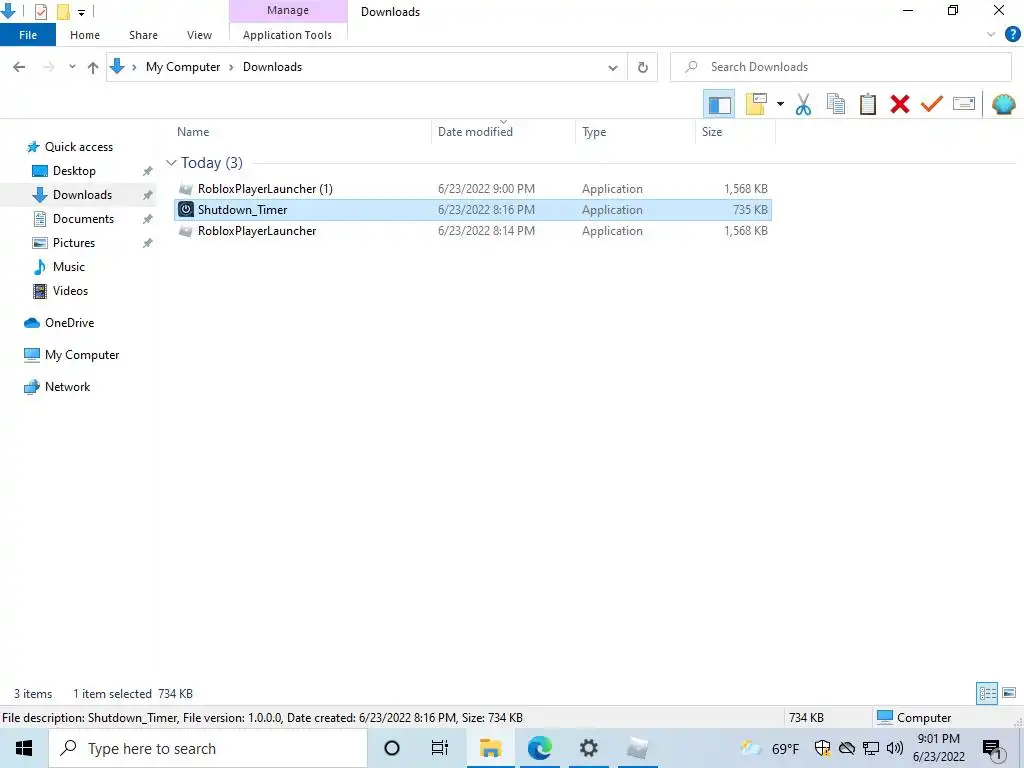The height and width of the screenshot is (768, 1024).
Task: Sort by the Size column header
Action: click(x=712, y=132)
